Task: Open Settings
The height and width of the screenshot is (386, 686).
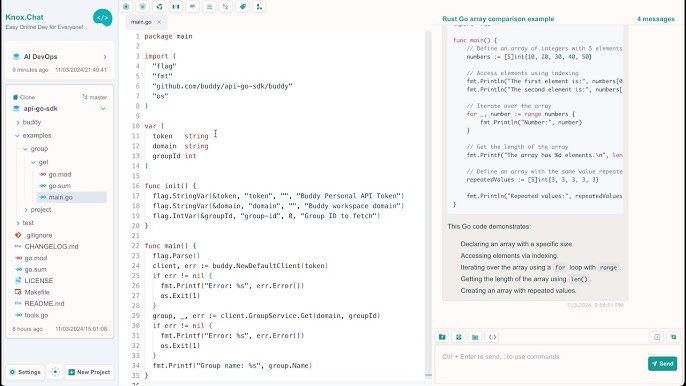Action: click(25, 372)
